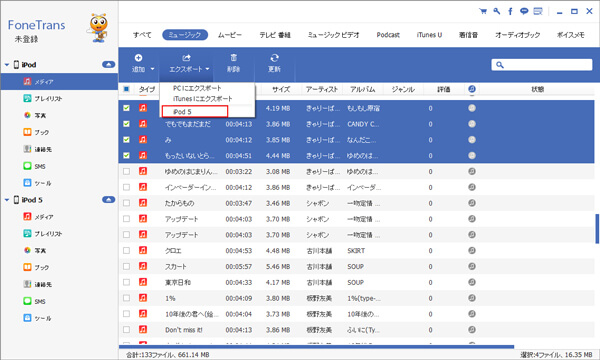Viewport: 600px width, 360px height.
Task: Open the menu icon beside the feedback bubble
Action: (x=538, y=11)
